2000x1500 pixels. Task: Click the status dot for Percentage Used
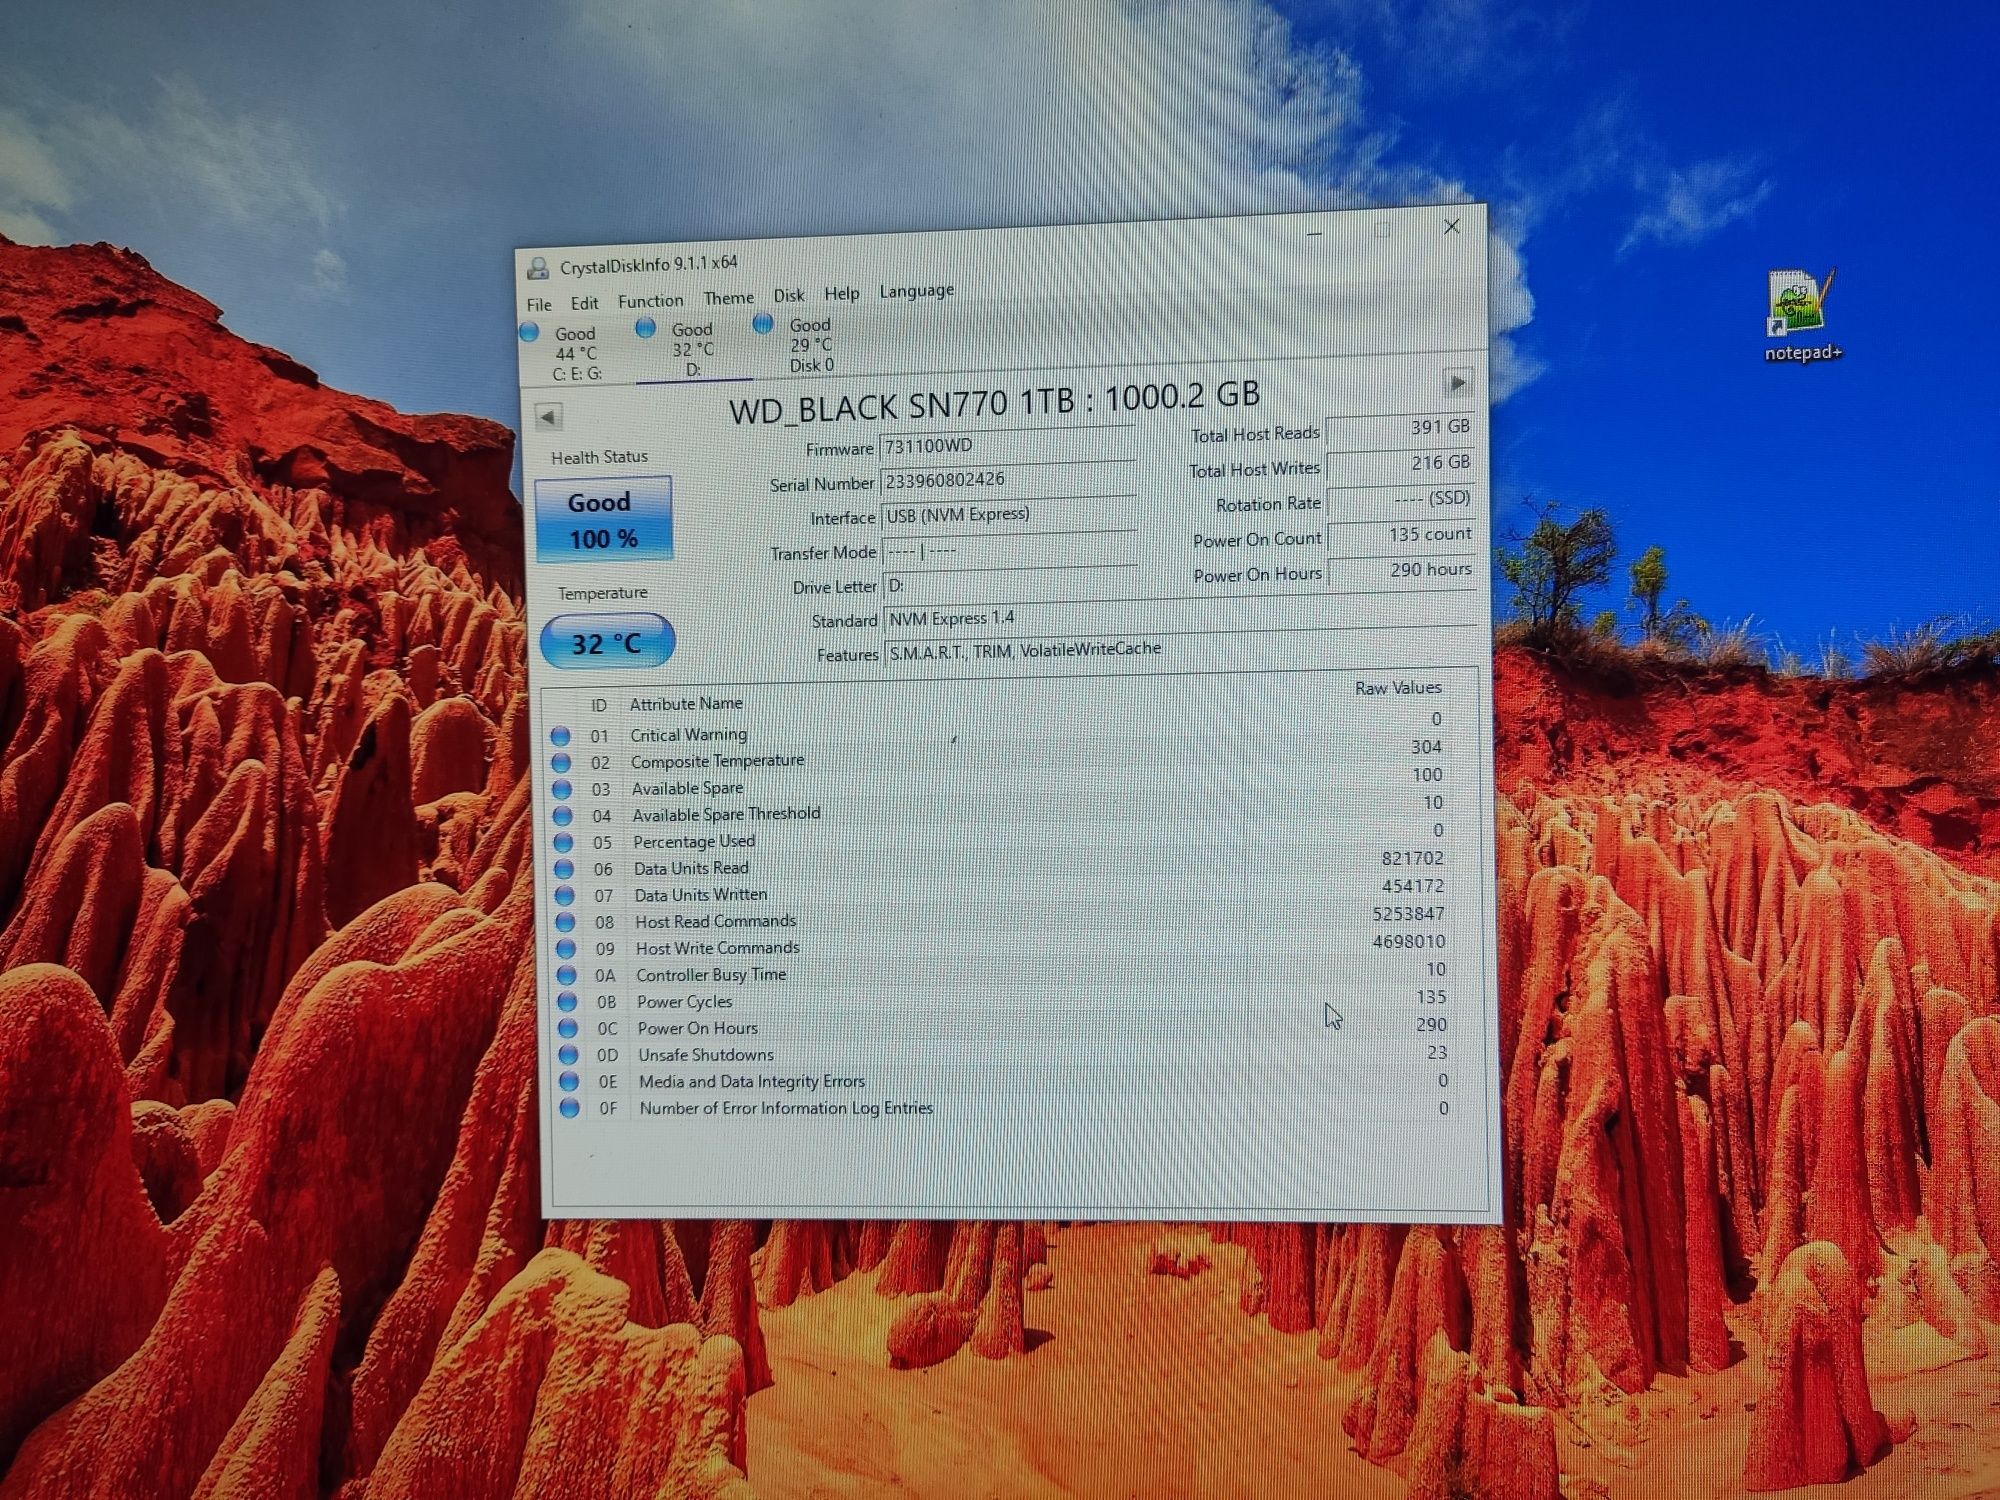[563, 843]
